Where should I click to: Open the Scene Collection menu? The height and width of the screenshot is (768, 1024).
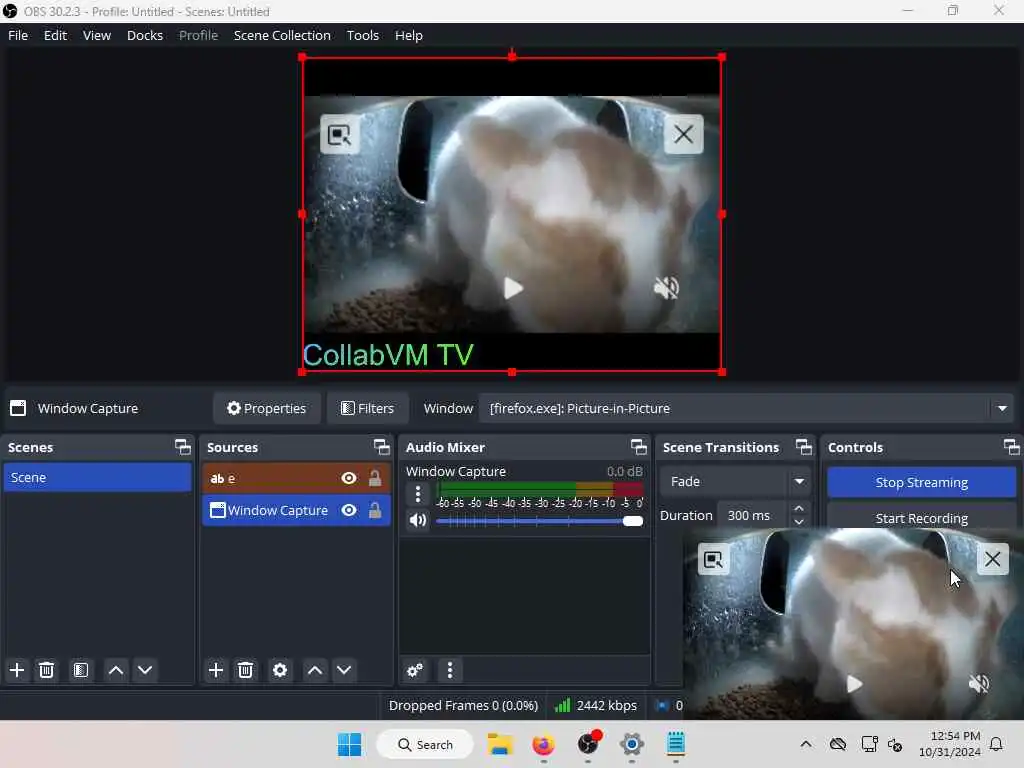pyautogui.click(x=282, y=35)
